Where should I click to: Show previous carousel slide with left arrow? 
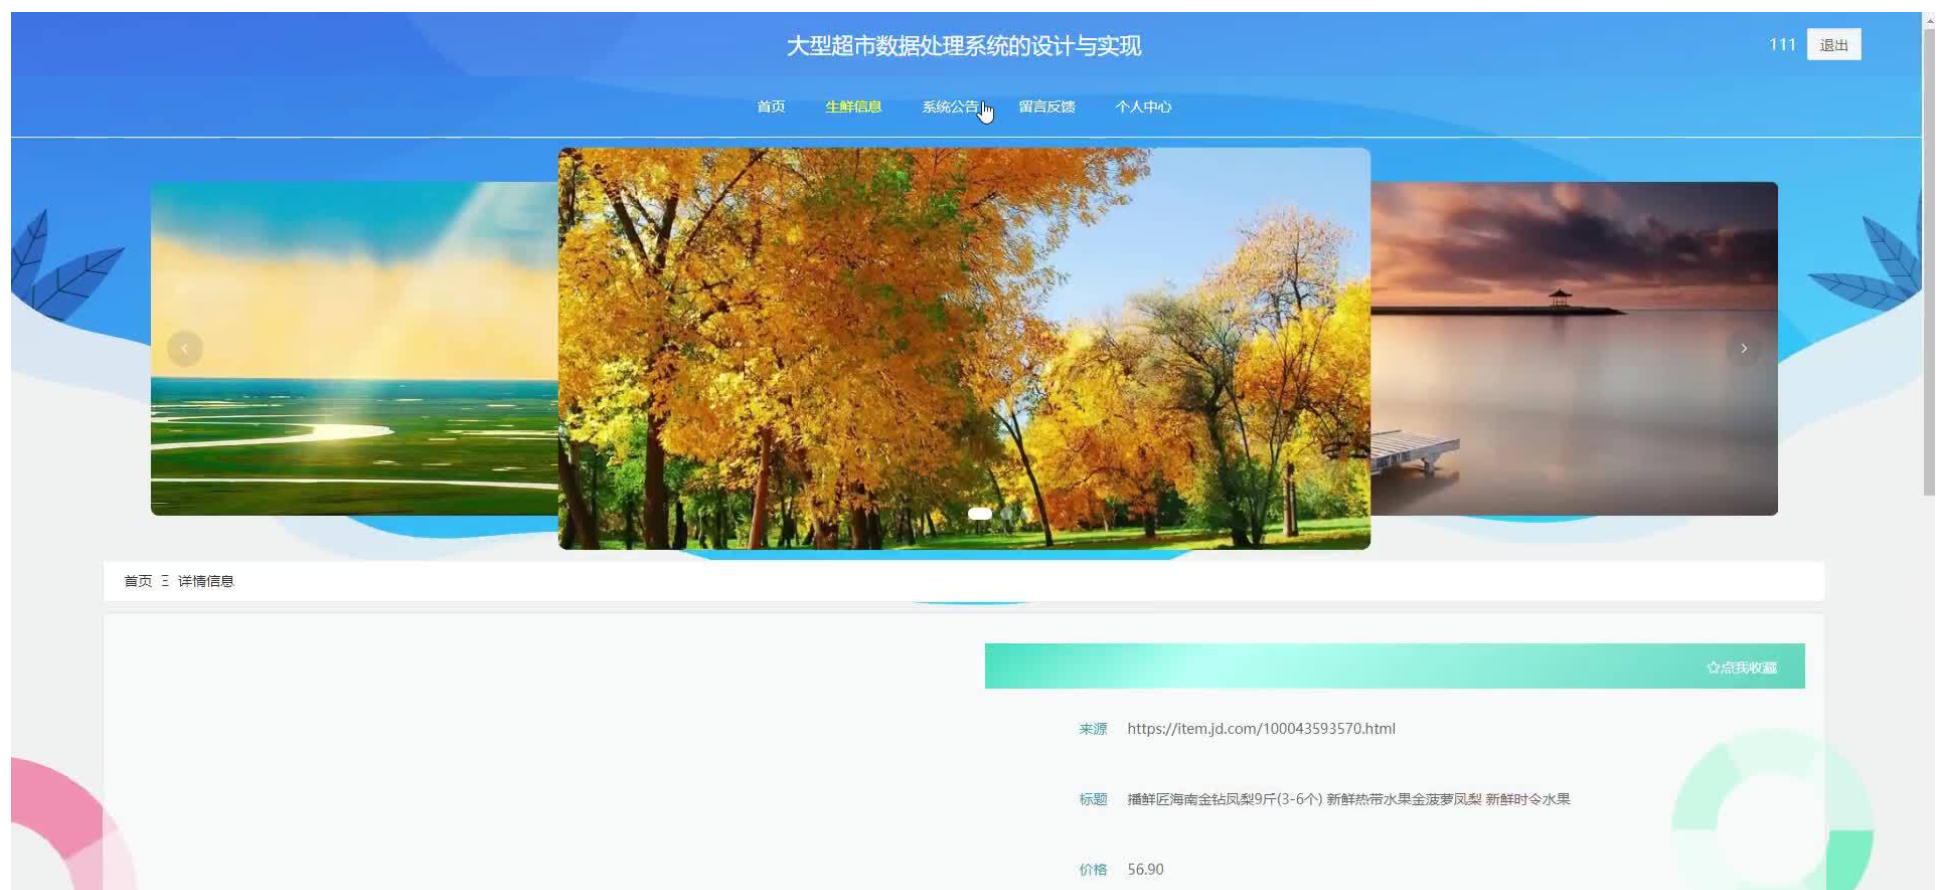pyautogui.click(x=185, y=348)
